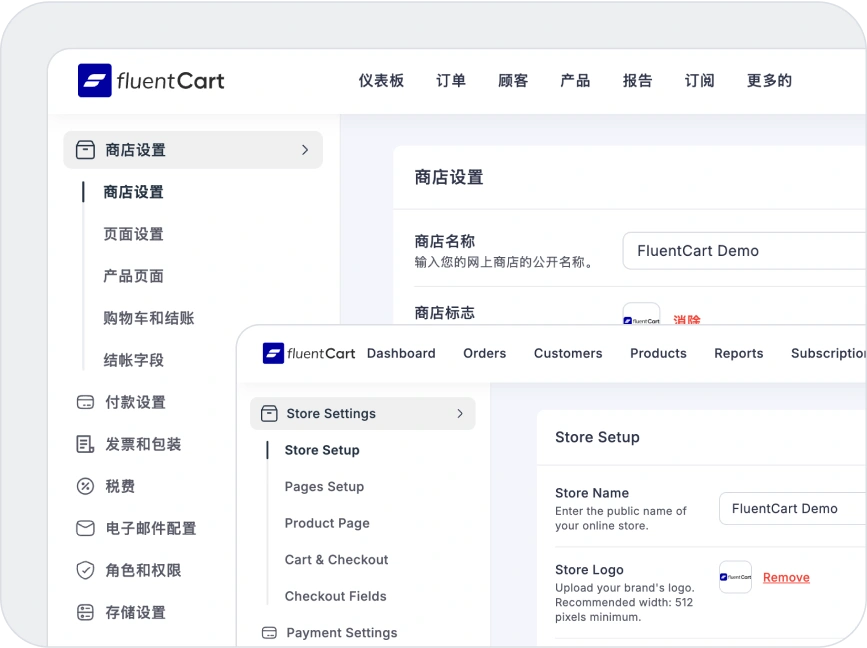867x648 pixels.
Task: Click the 角色和权限 shield icon
Action: click(85, 570)
